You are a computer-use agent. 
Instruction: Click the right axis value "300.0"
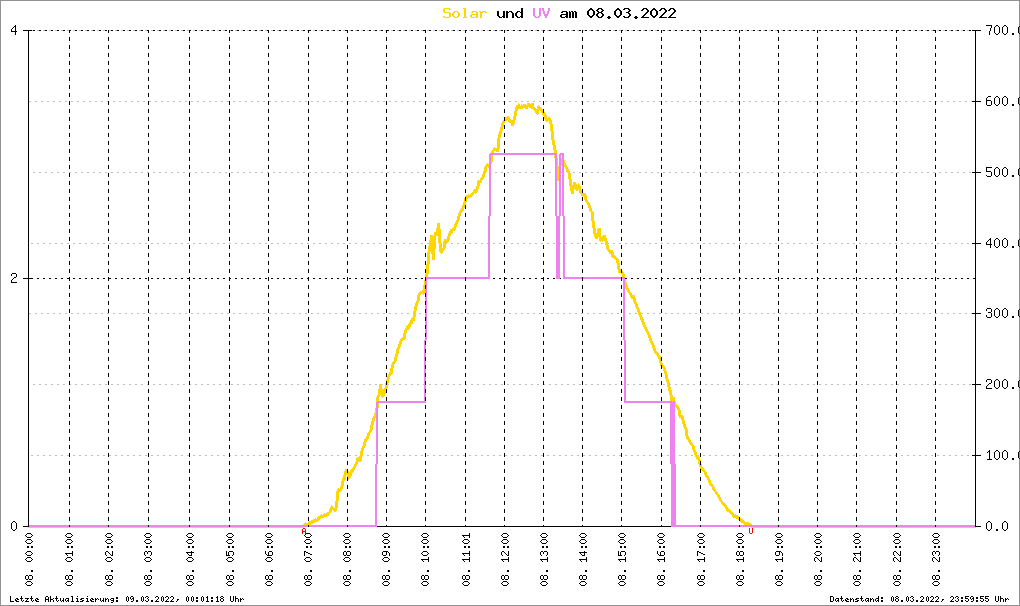click(1002, 313)
